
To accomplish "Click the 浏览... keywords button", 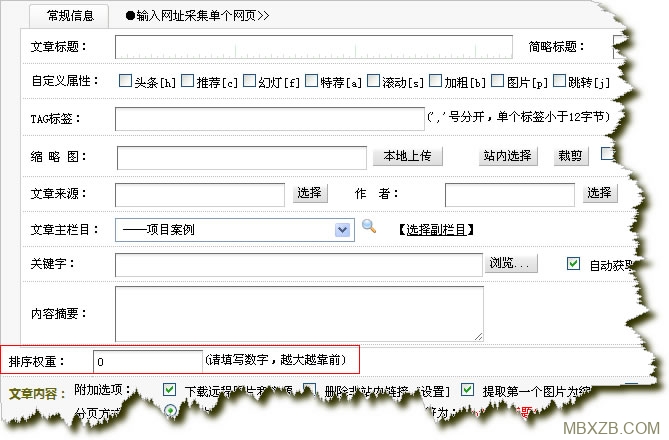I will click(511, 263).
